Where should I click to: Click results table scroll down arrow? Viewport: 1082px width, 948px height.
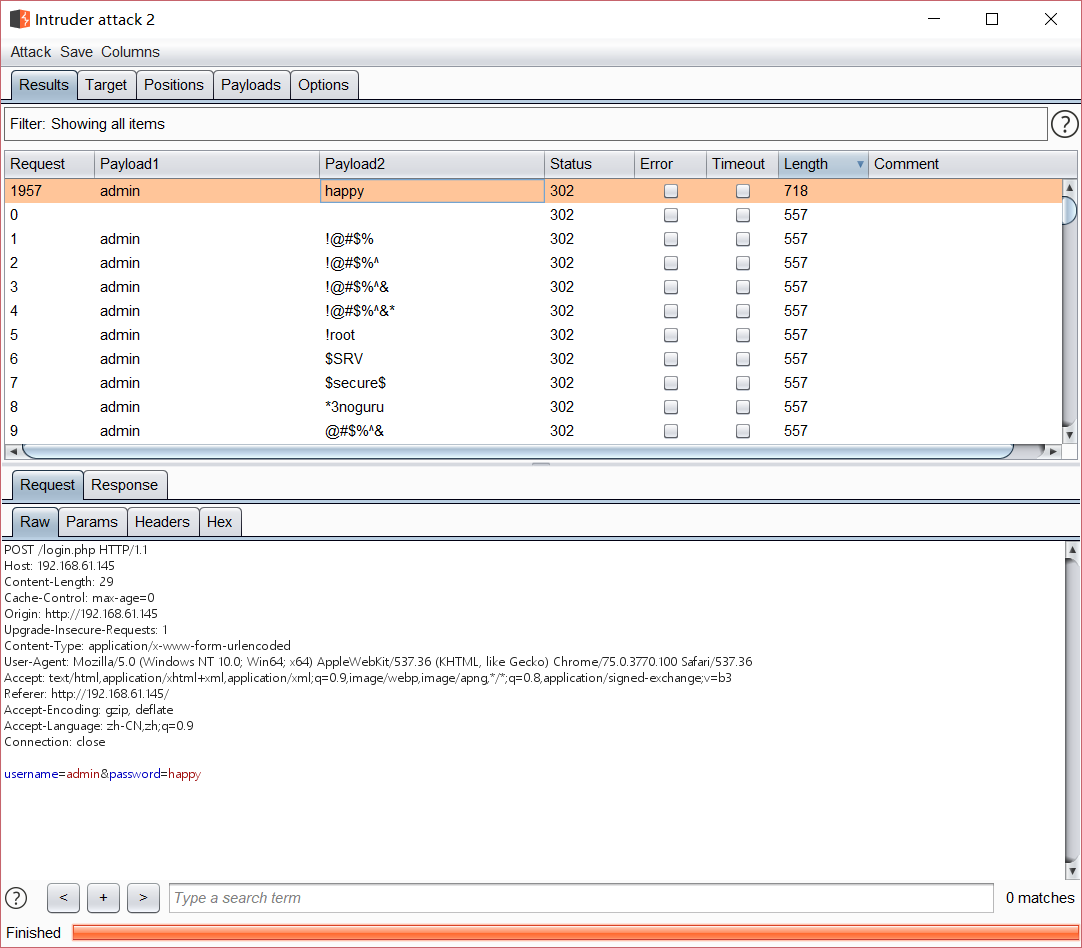pos(1070,435)
